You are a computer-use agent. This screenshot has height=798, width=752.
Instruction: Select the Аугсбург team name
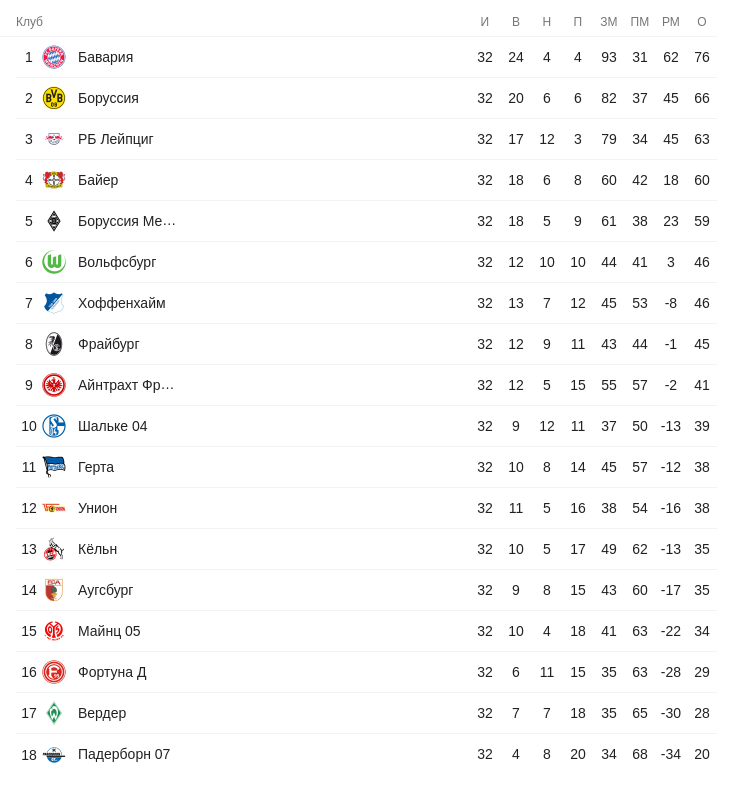pos(106,590)
